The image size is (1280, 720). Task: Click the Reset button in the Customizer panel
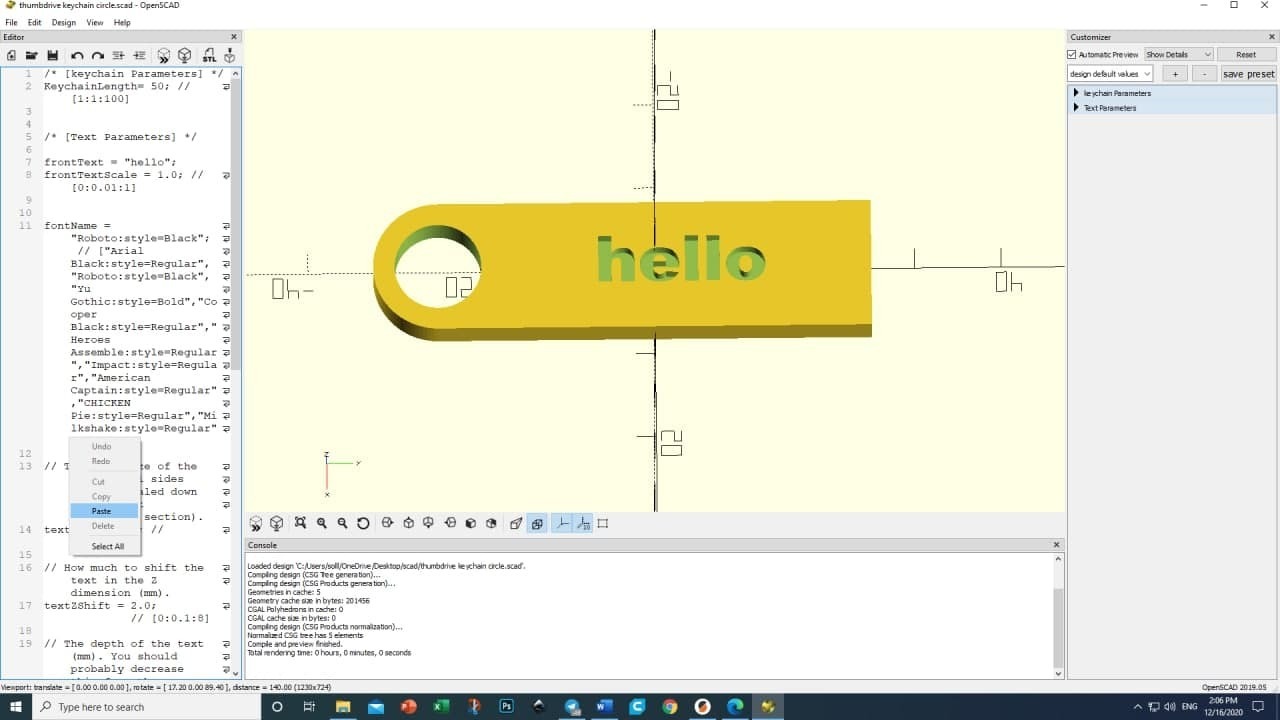(x=1247, y=54)
